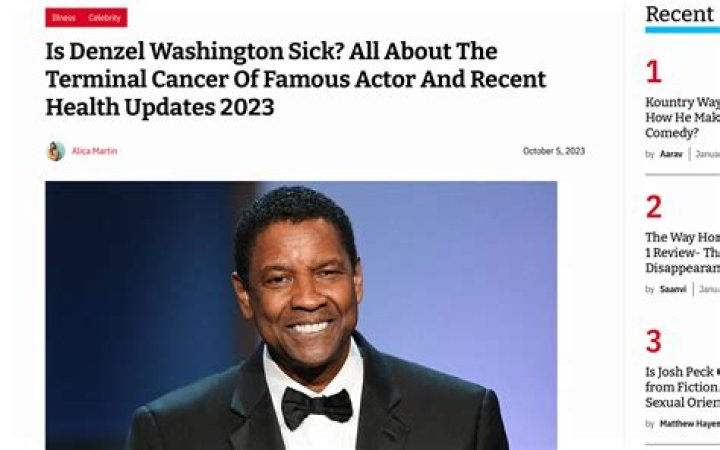View author Aarav's profile link
720x450 pixels.
(671, 154)
